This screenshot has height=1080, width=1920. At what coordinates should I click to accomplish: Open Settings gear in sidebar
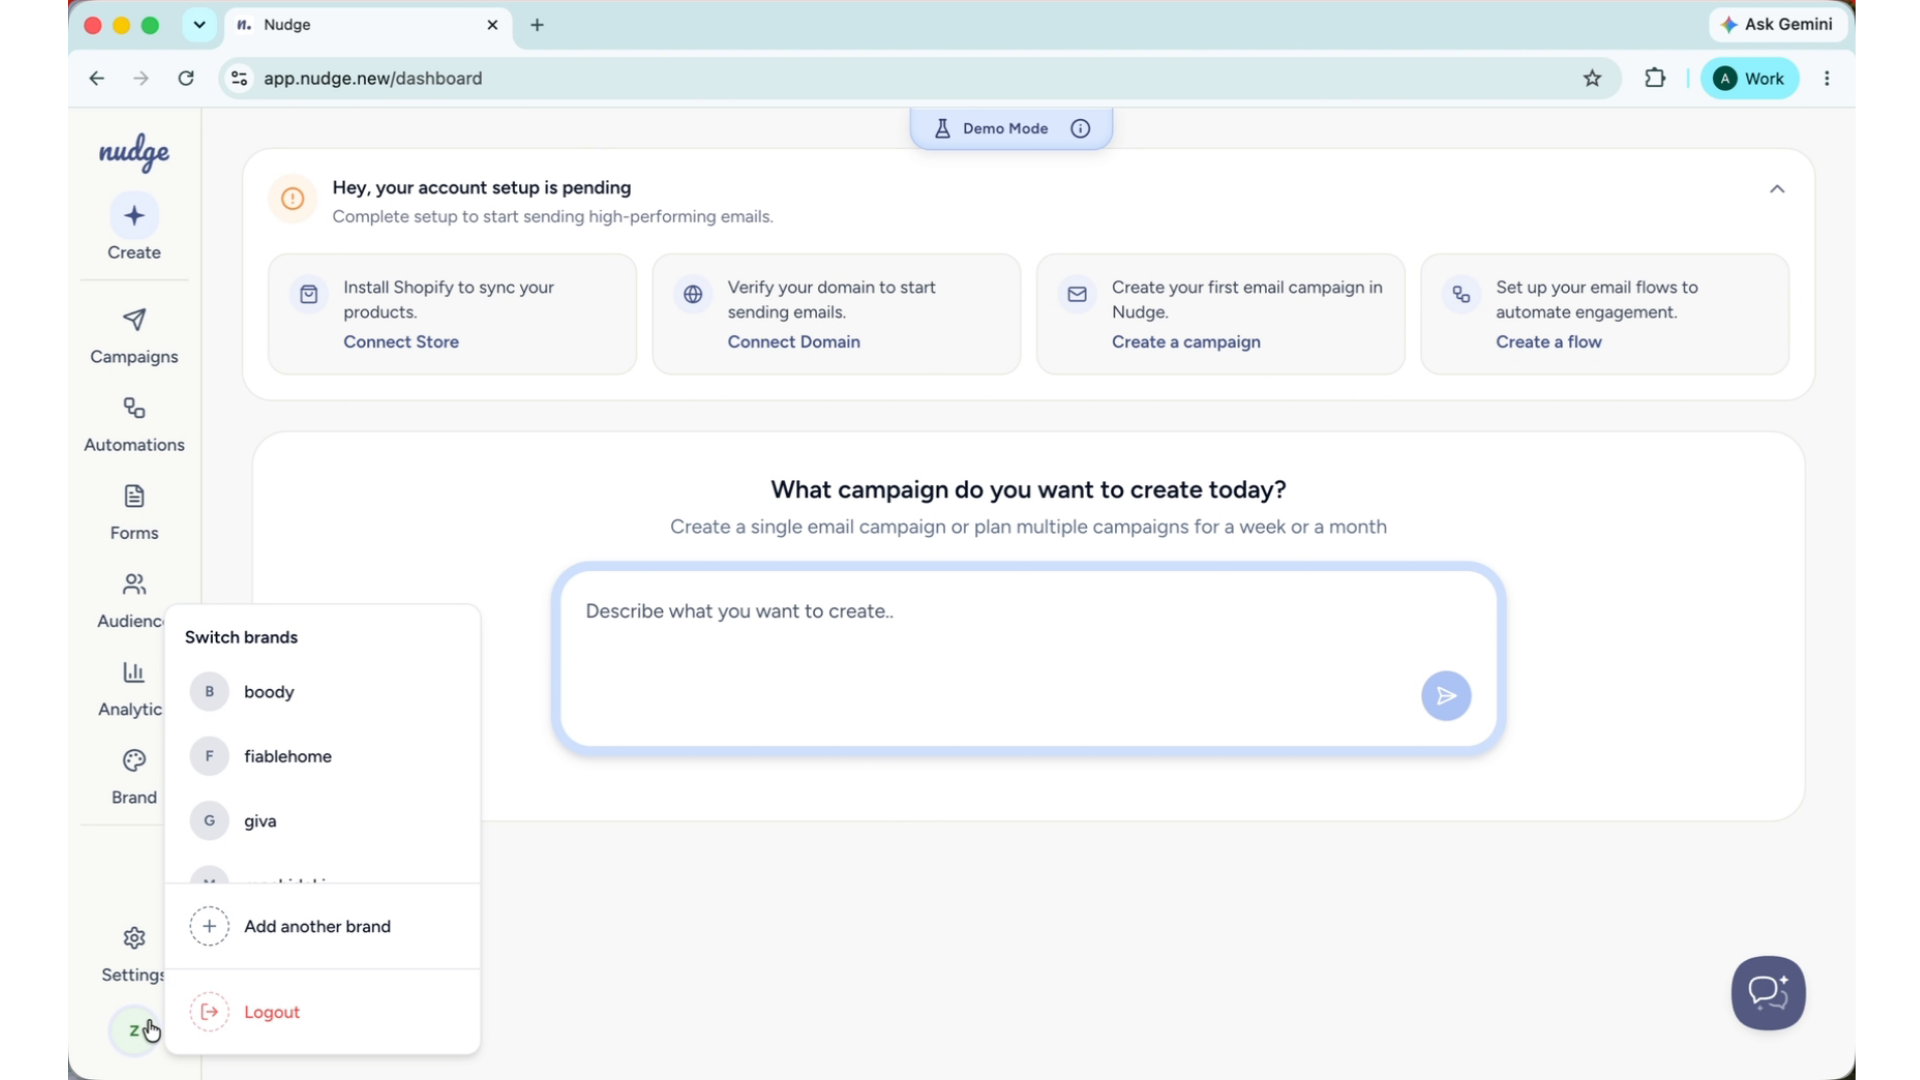tap(133, 954)
